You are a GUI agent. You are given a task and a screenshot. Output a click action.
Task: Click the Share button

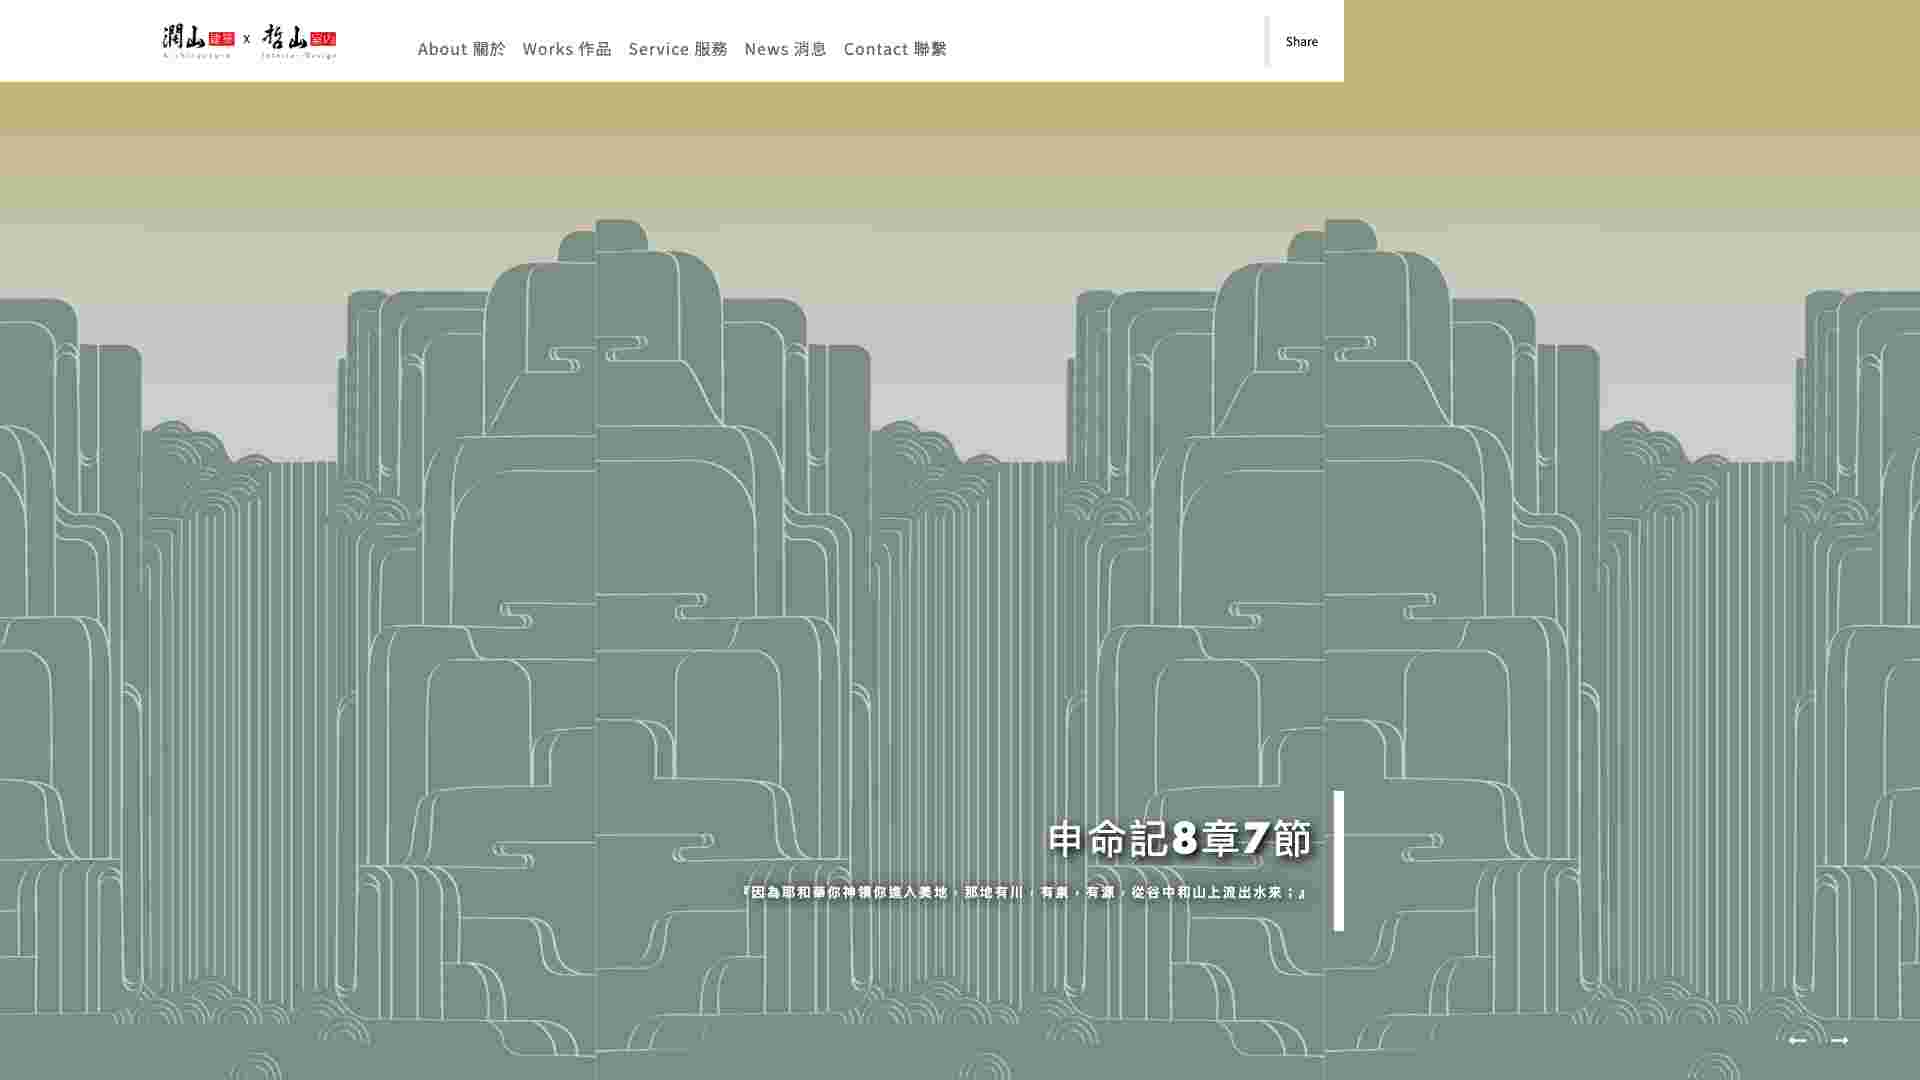coord(1301,41)
